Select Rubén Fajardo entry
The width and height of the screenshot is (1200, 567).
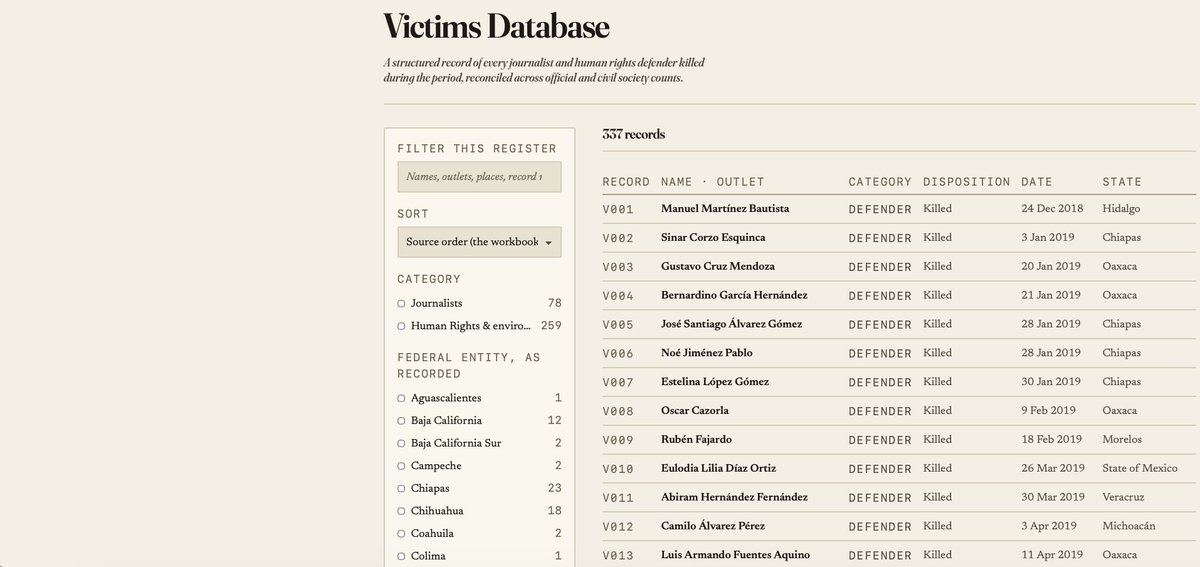(697, 439)
